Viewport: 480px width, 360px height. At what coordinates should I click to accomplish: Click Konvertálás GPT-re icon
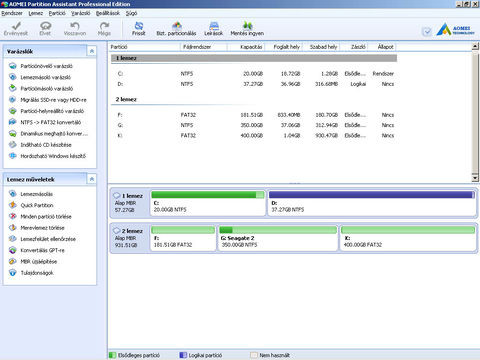(x=13, y=250)
